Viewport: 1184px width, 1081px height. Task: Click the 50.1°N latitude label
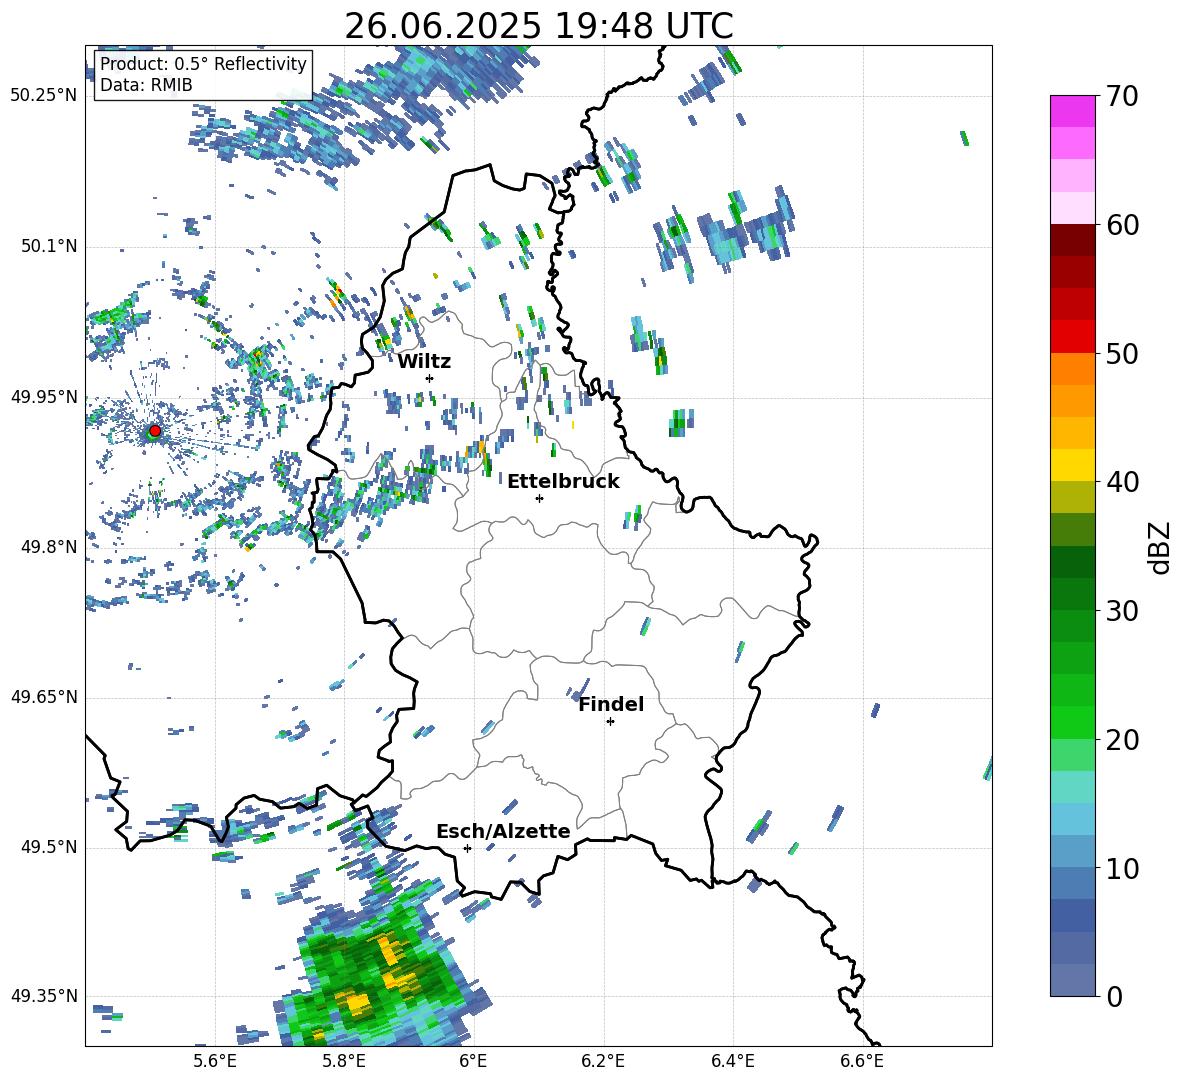(50, 247)
